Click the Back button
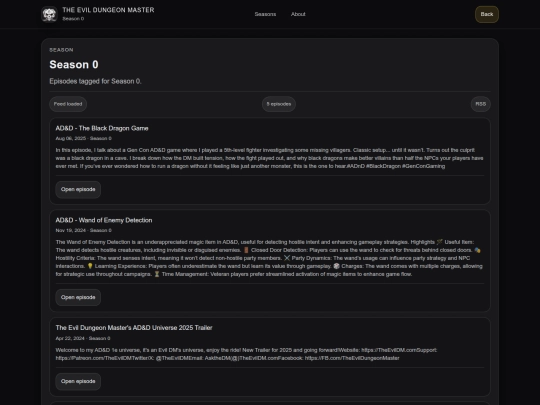The image size is (540, 405). click(x=487, y=14)
